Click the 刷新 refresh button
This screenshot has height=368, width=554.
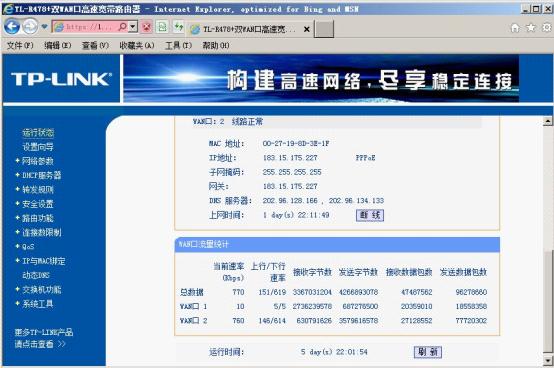click(428, 352)
